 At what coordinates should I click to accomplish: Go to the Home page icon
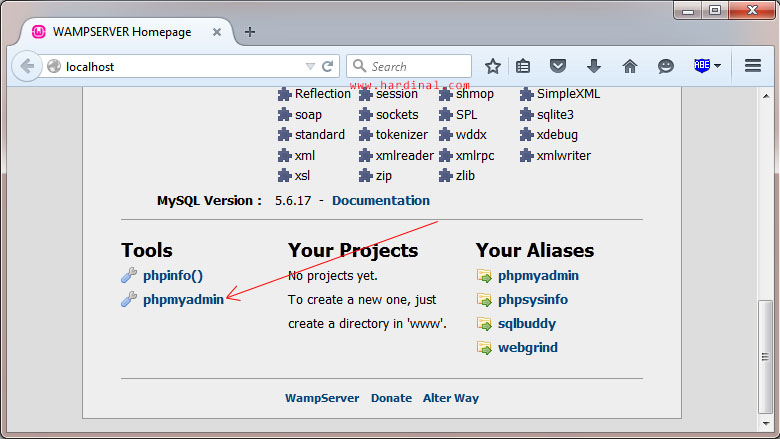point(630,66)
